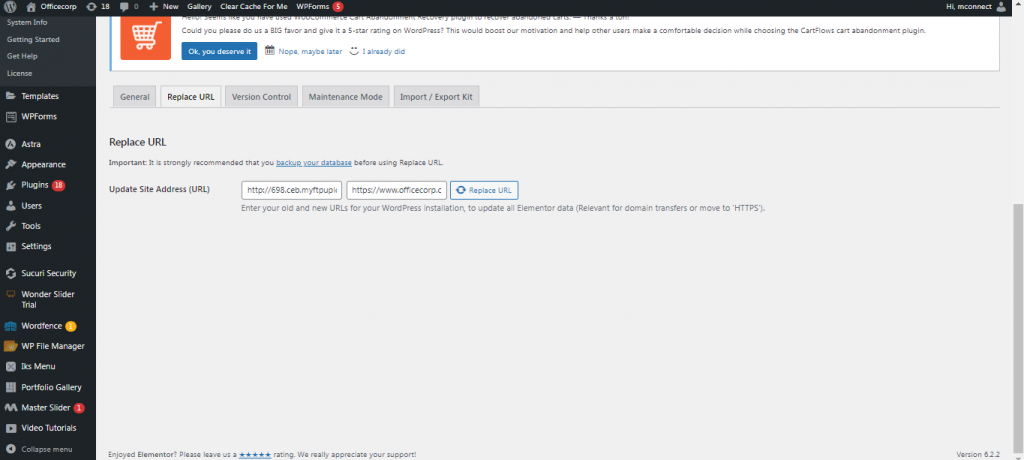This screenshot has height=460, width=1024.
Task: Switch to the General tab
Action: tap(134, 97)
